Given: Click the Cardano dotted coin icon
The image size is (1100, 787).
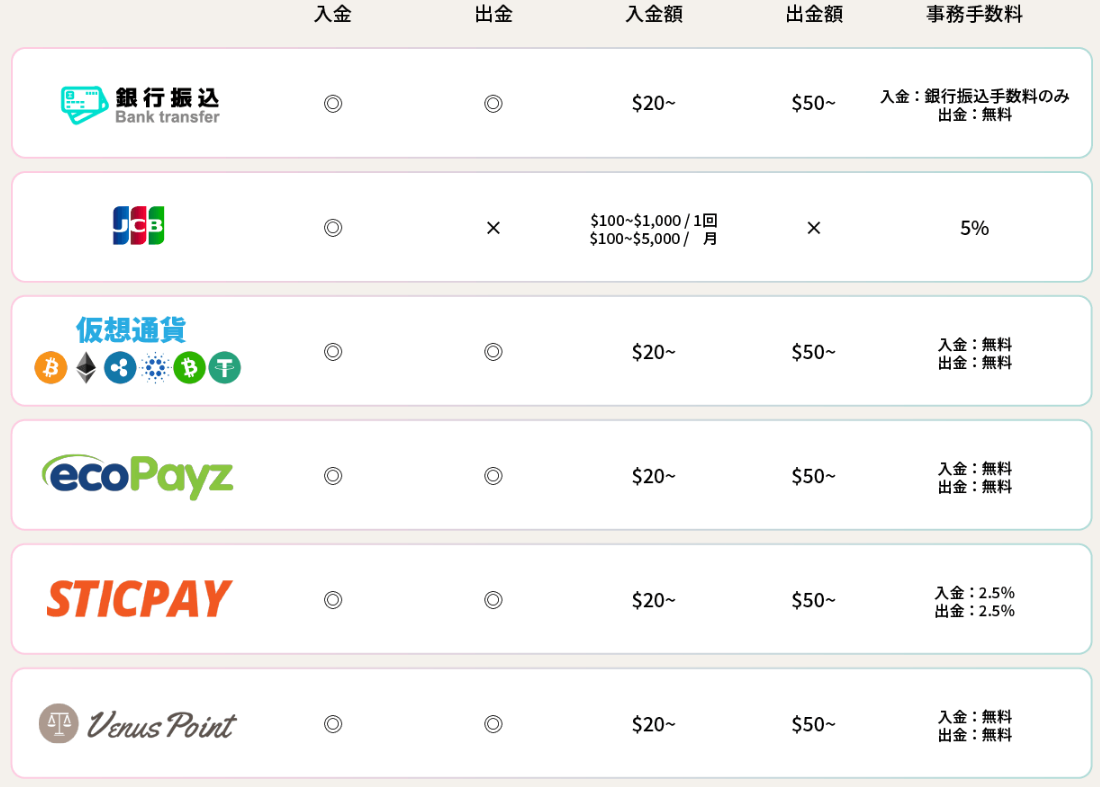Looking at the screenshot, I should [x=155, y=368].
